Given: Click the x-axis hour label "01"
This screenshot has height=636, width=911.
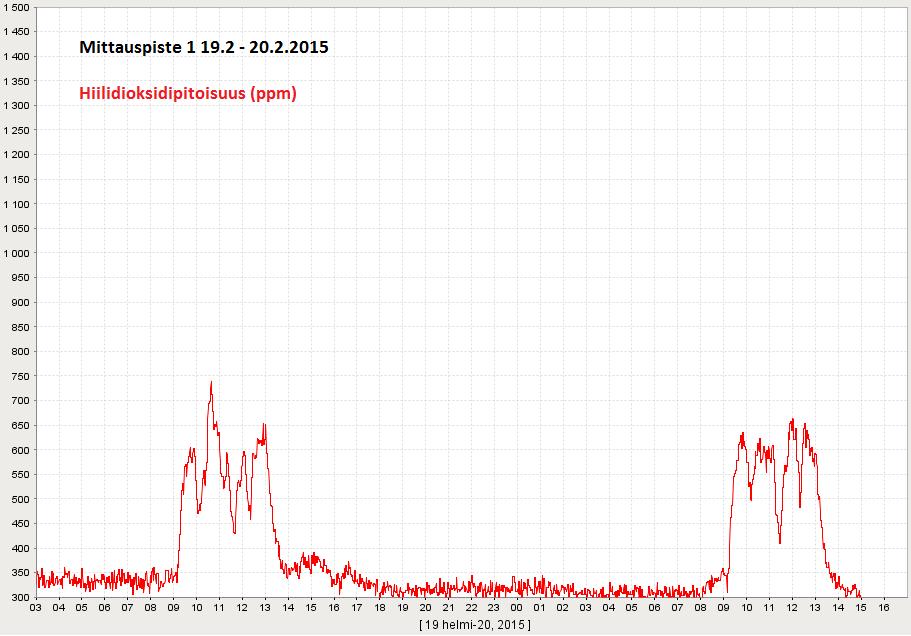Looking at the screenshot, I should pos(540,608).
